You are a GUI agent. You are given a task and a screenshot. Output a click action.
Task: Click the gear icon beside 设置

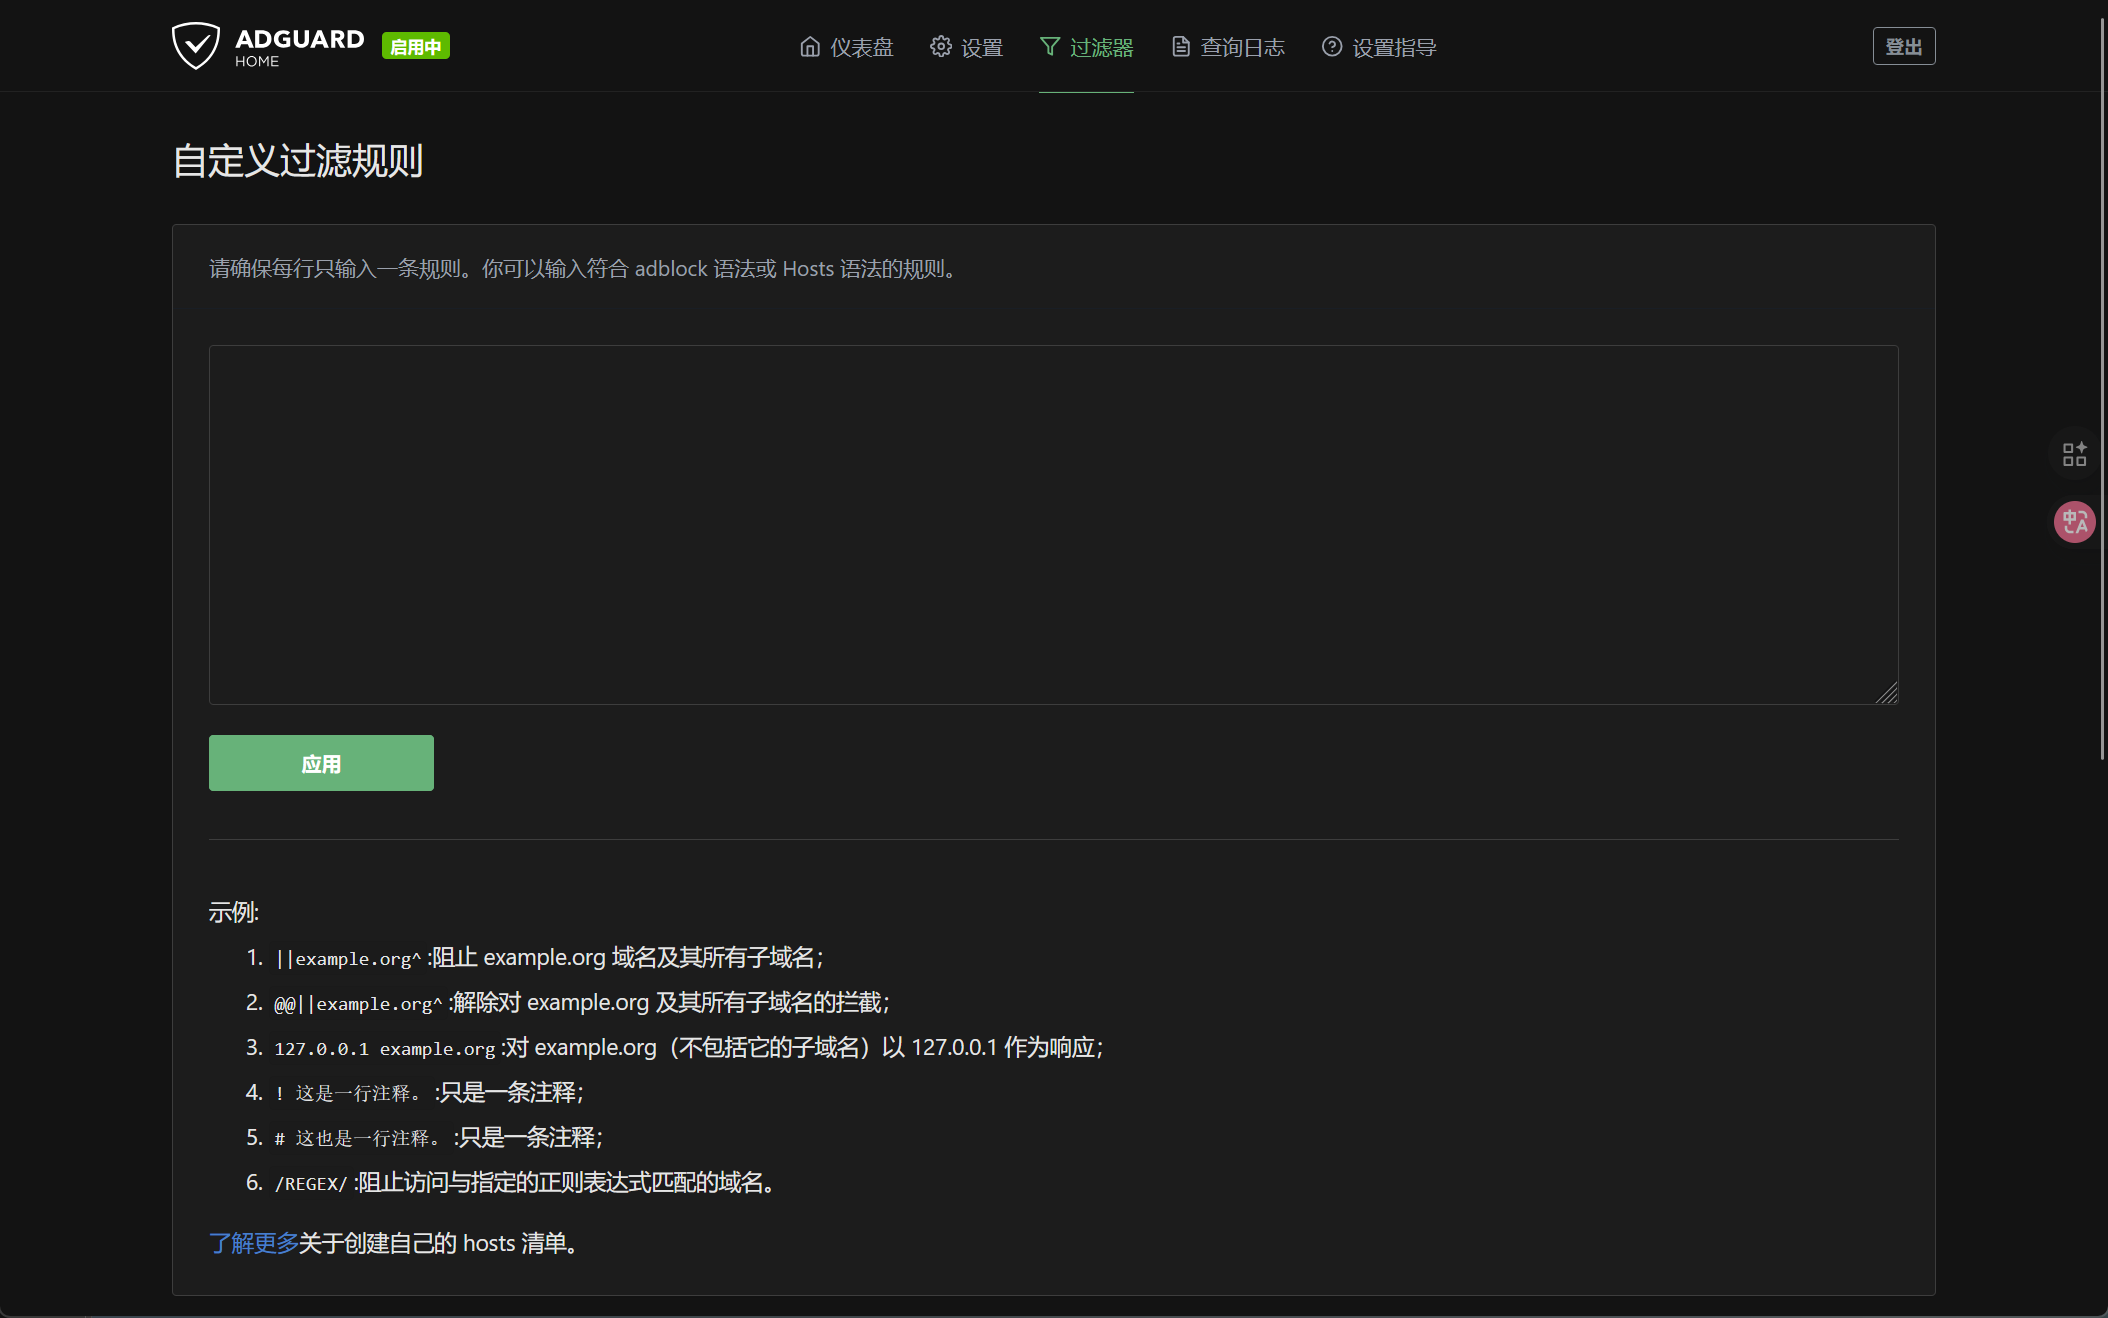(939, 46)
